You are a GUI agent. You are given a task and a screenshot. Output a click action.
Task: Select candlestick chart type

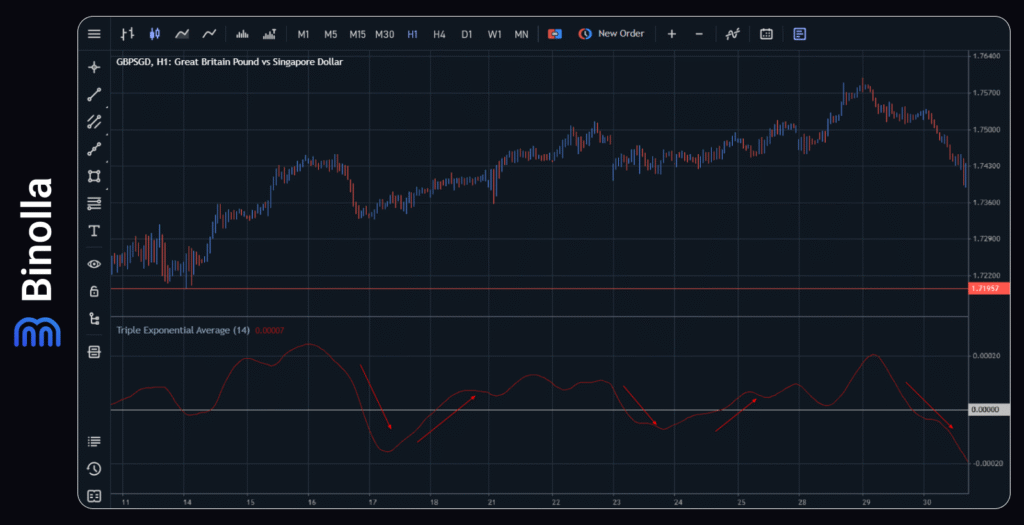point(154,34)
